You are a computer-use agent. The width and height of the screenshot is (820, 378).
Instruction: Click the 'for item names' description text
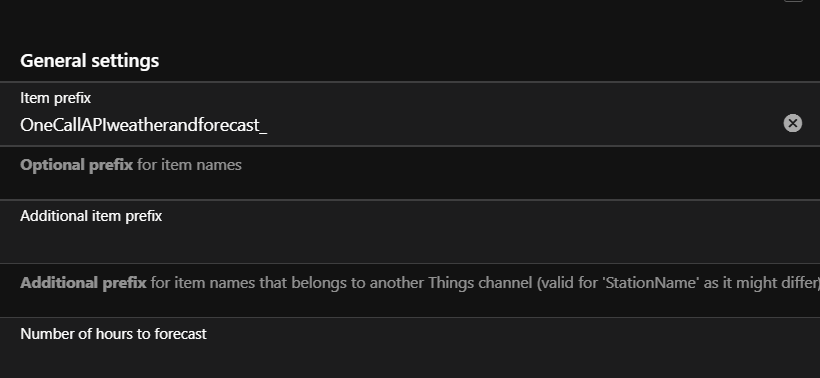click(189, 165)
